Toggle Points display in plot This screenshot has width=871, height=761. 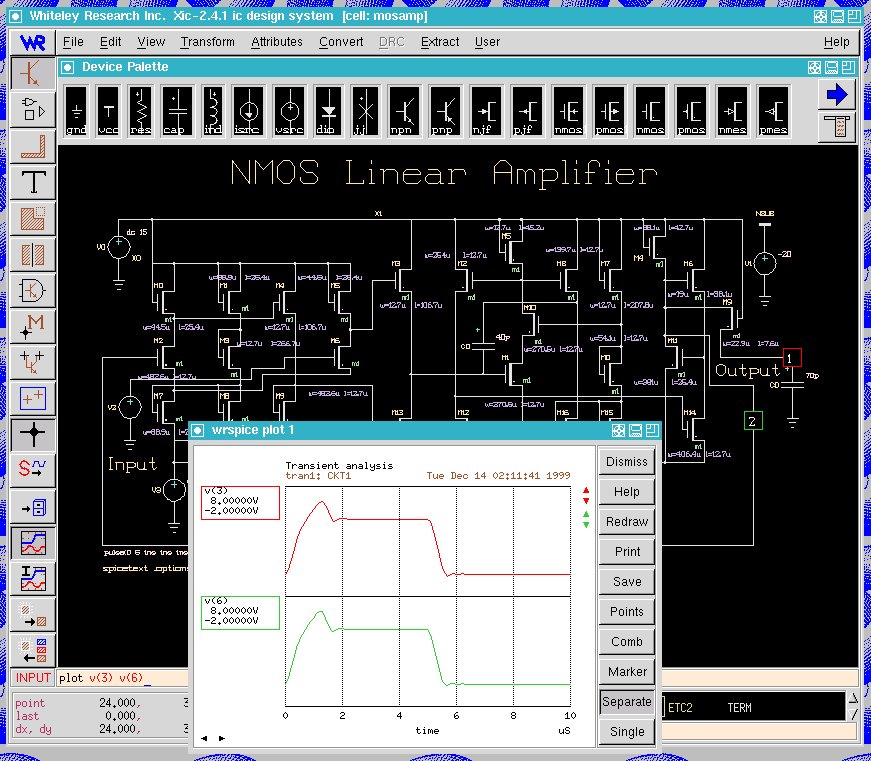(x=627, y=612)
